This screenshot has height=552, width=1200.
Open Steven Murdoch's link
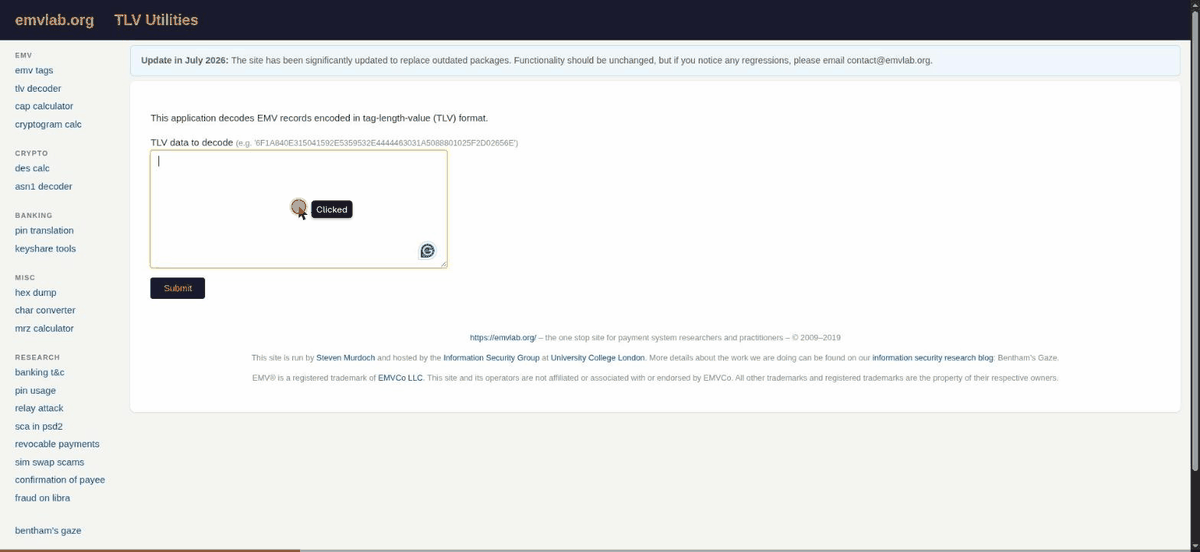tap(347, 357)
